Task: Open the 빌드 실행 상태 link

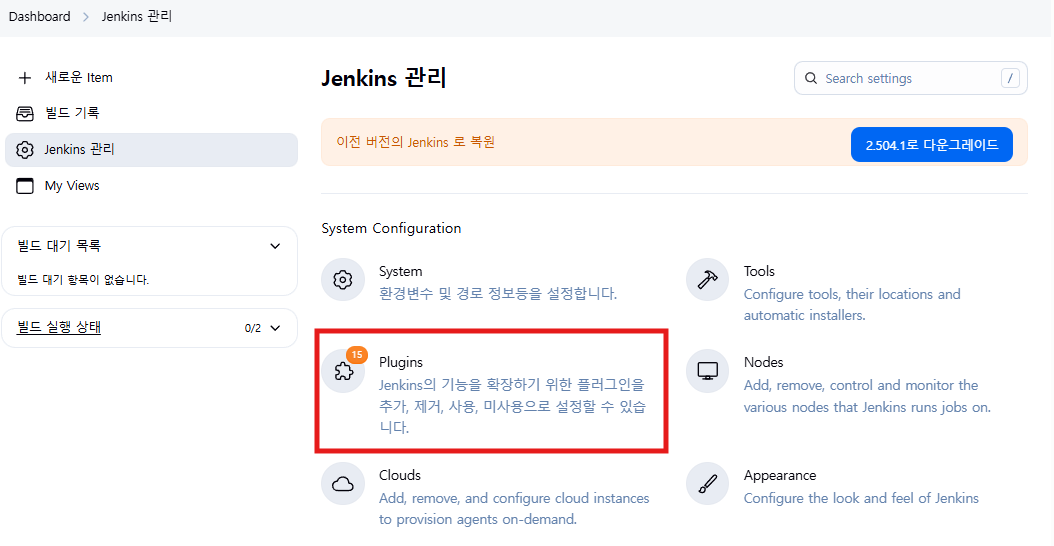Action: pyautogui.click(x=59, y=327)
